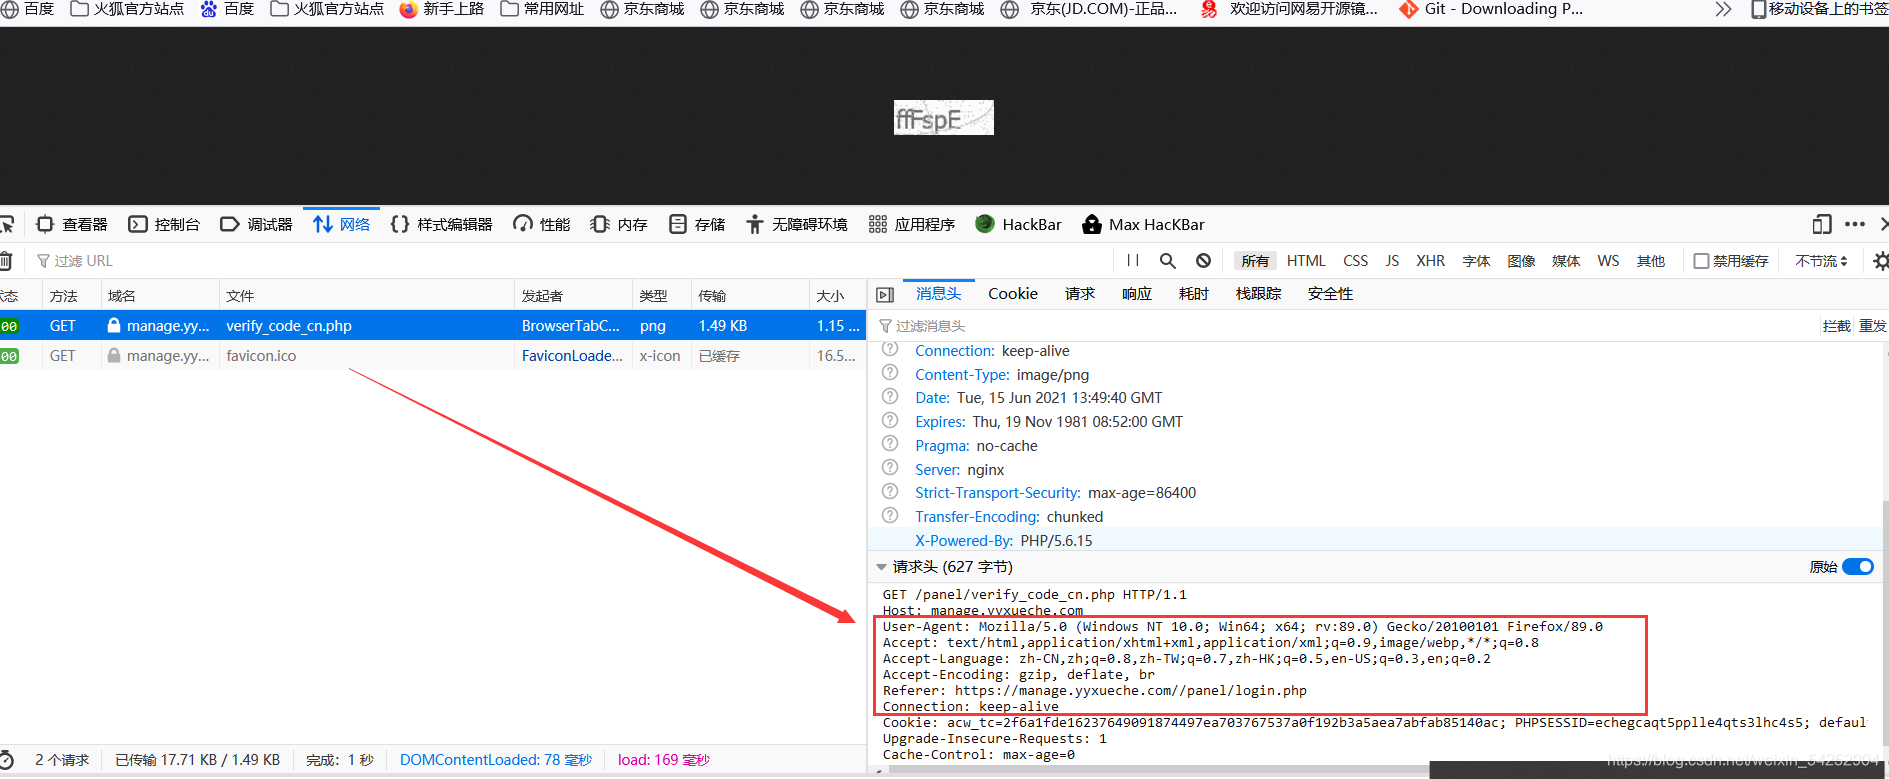Image resolution: width=1889 pixels, height=779 pixels.
Task: Filter requests by JS
Action: [1392, 260]
